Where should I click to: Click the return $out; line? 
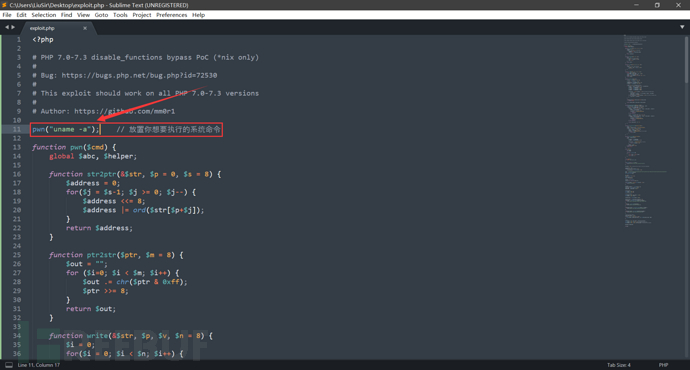coord(91,309)
